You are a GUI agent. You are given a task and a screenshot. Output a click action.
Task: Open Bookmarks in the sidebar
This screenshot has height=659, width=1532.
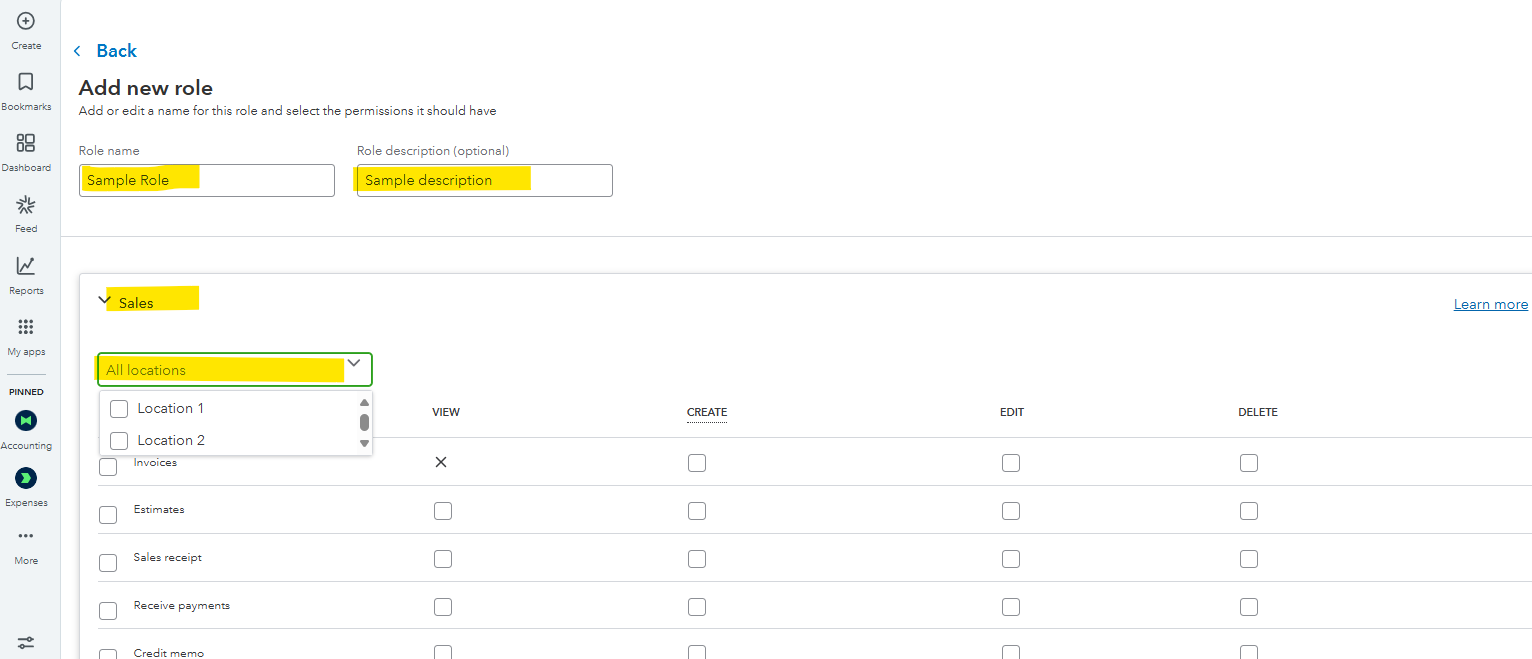26,82
